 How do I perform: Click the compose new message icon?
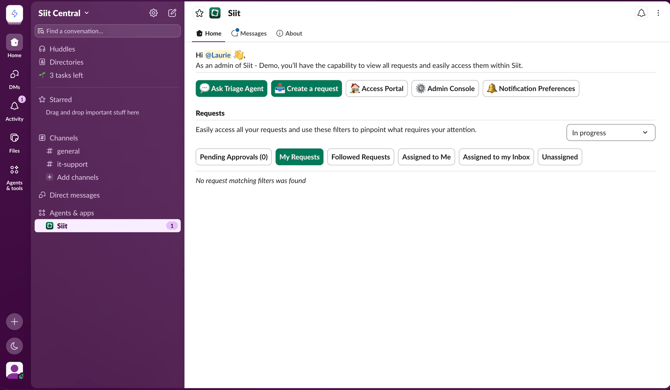[172, 13]
